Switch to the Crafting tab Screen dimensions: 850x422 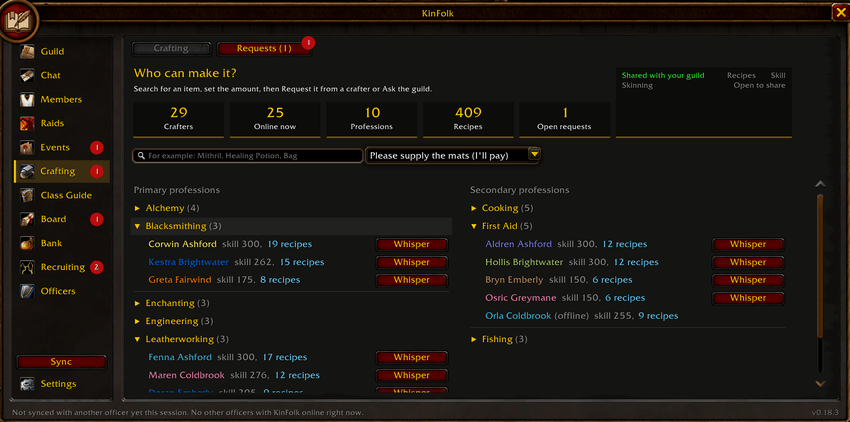click(x=171, y=48)
